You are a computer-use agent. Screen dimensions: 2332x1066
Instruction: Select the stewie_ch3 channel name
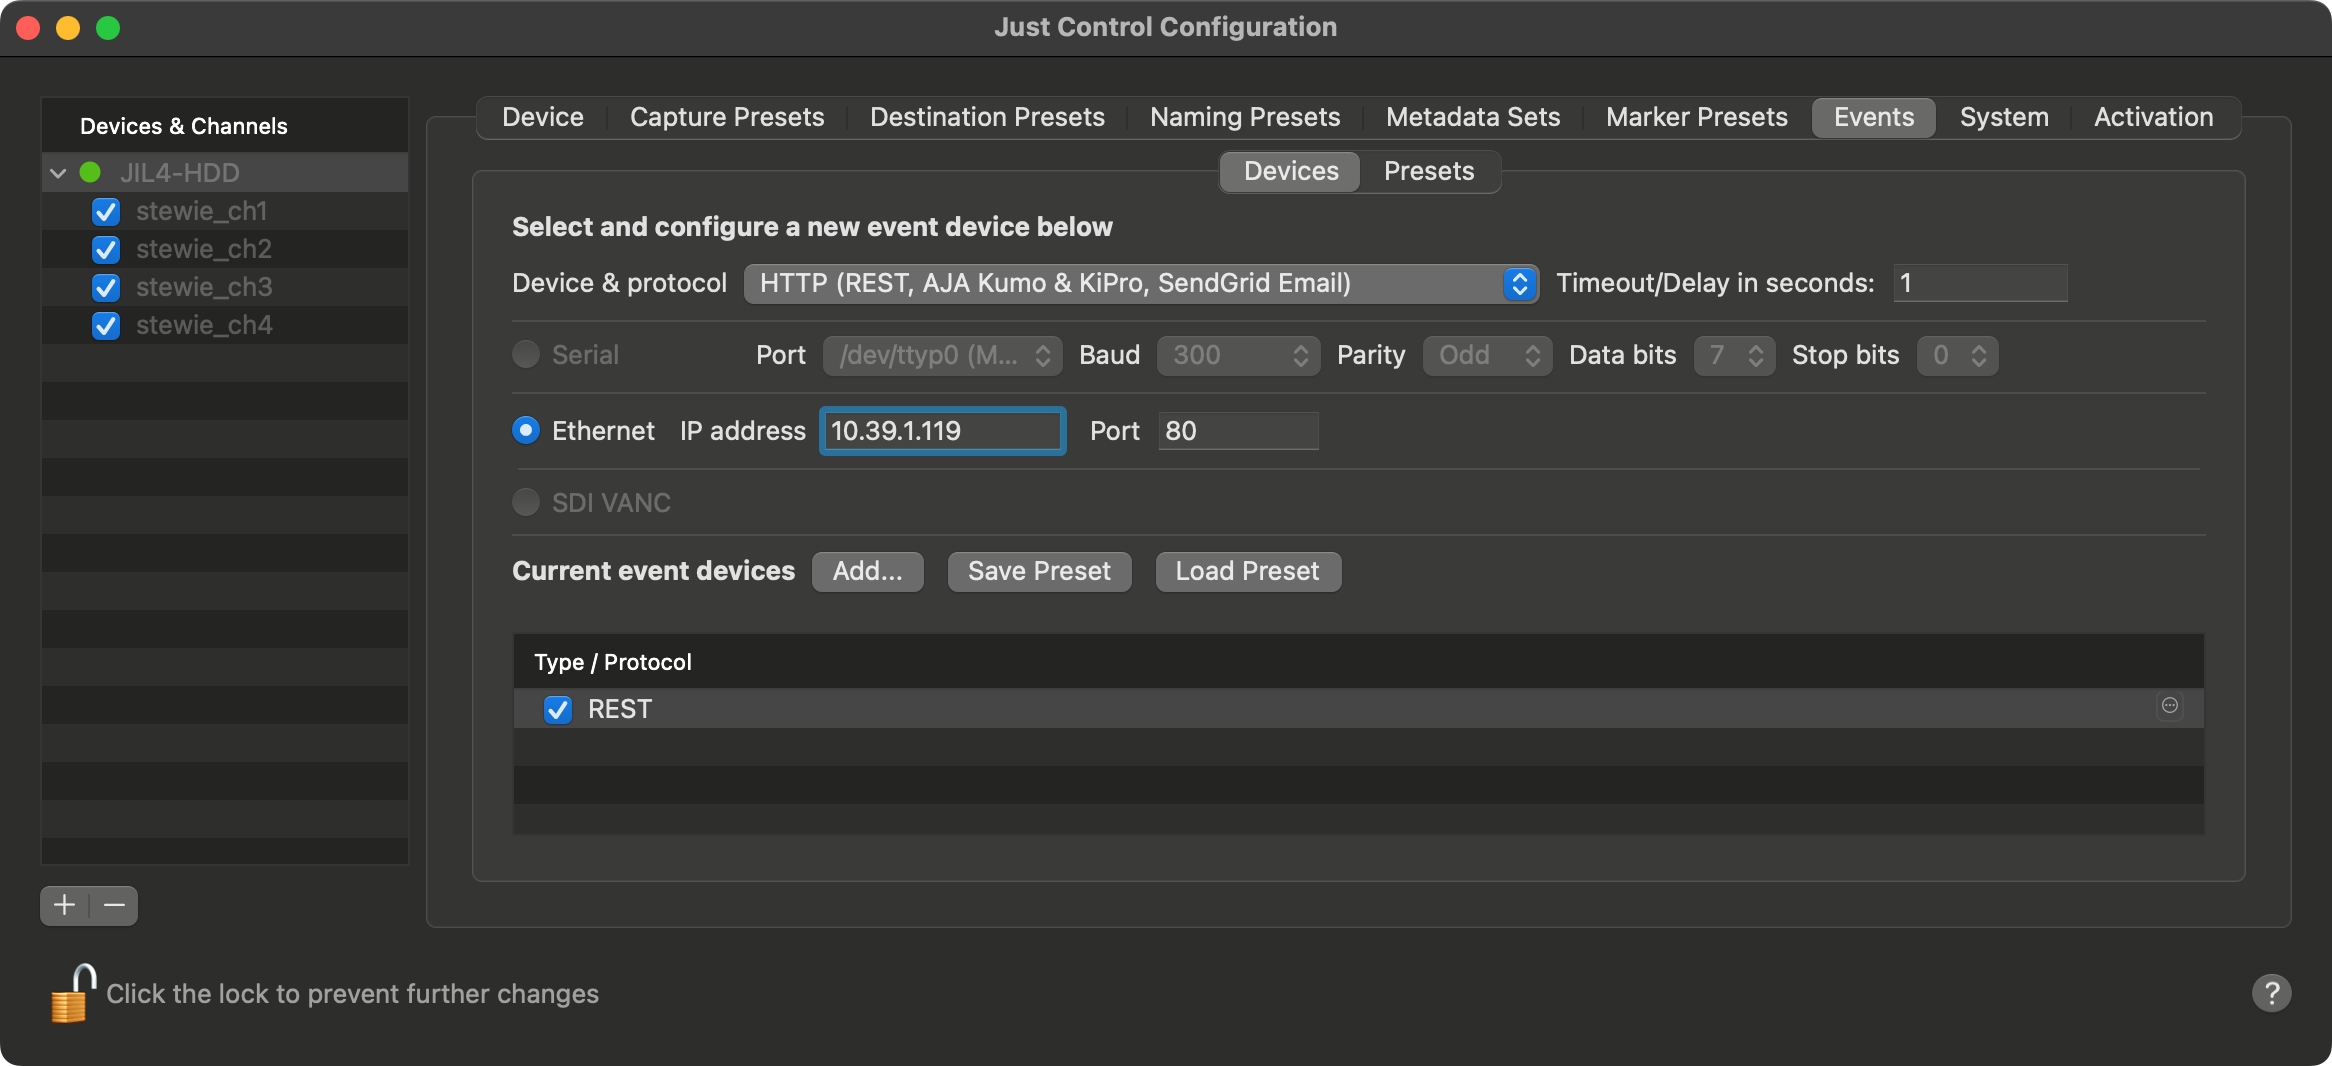coord(204,288)
